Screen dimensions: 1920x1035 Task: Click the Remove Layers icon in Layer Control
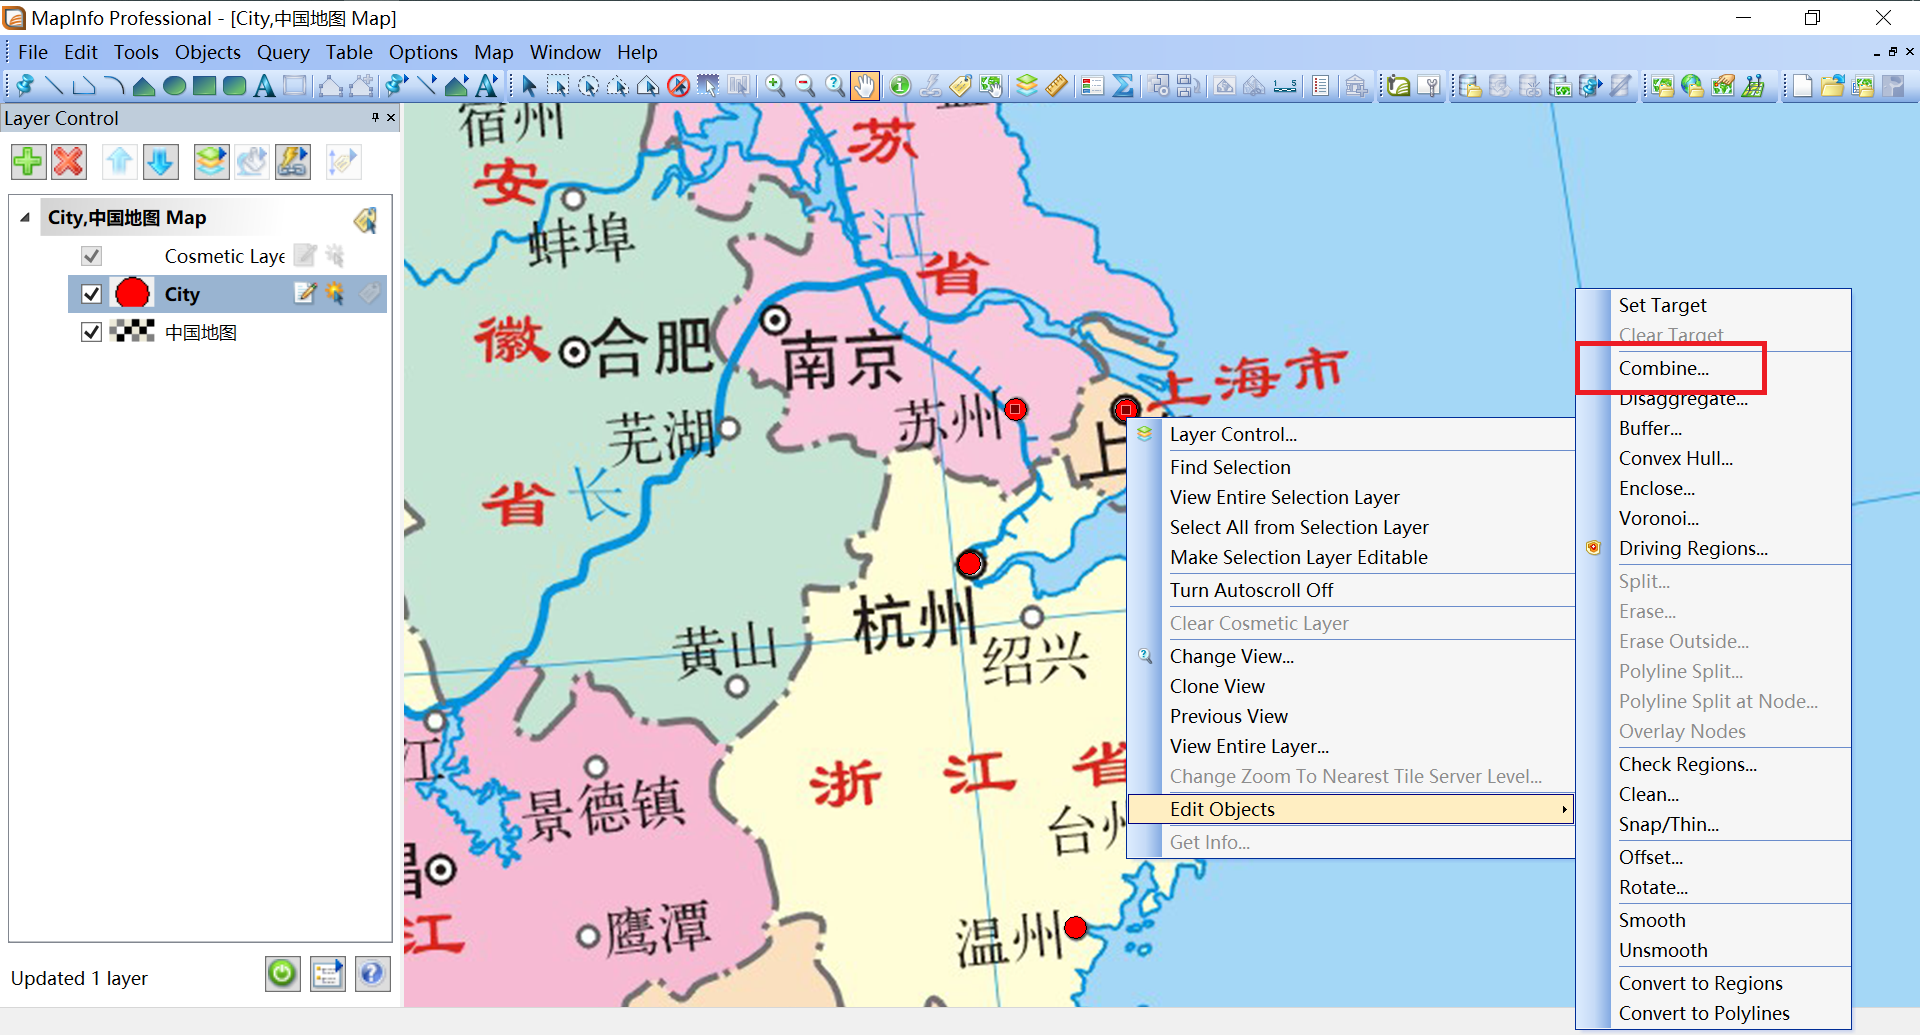[x=68, y=161]
